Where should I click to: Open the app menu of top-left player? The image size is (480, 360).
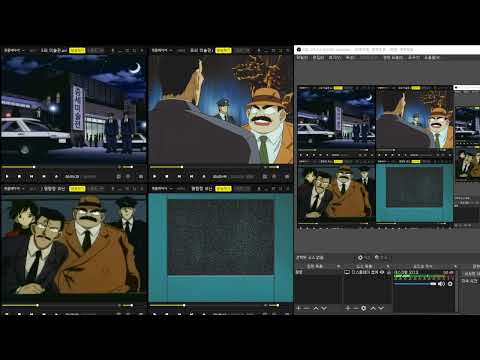(13, 50)
